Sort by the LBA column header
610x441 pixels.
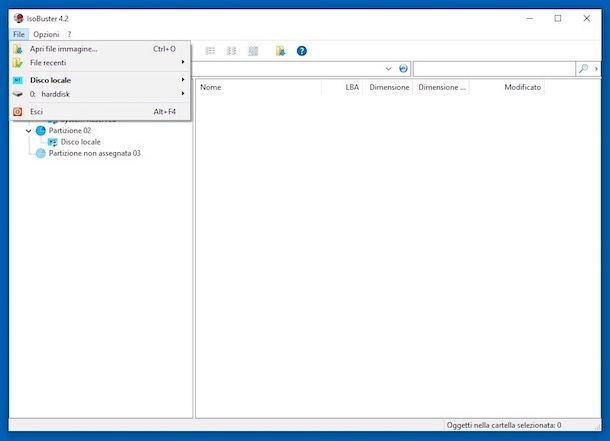342,87
